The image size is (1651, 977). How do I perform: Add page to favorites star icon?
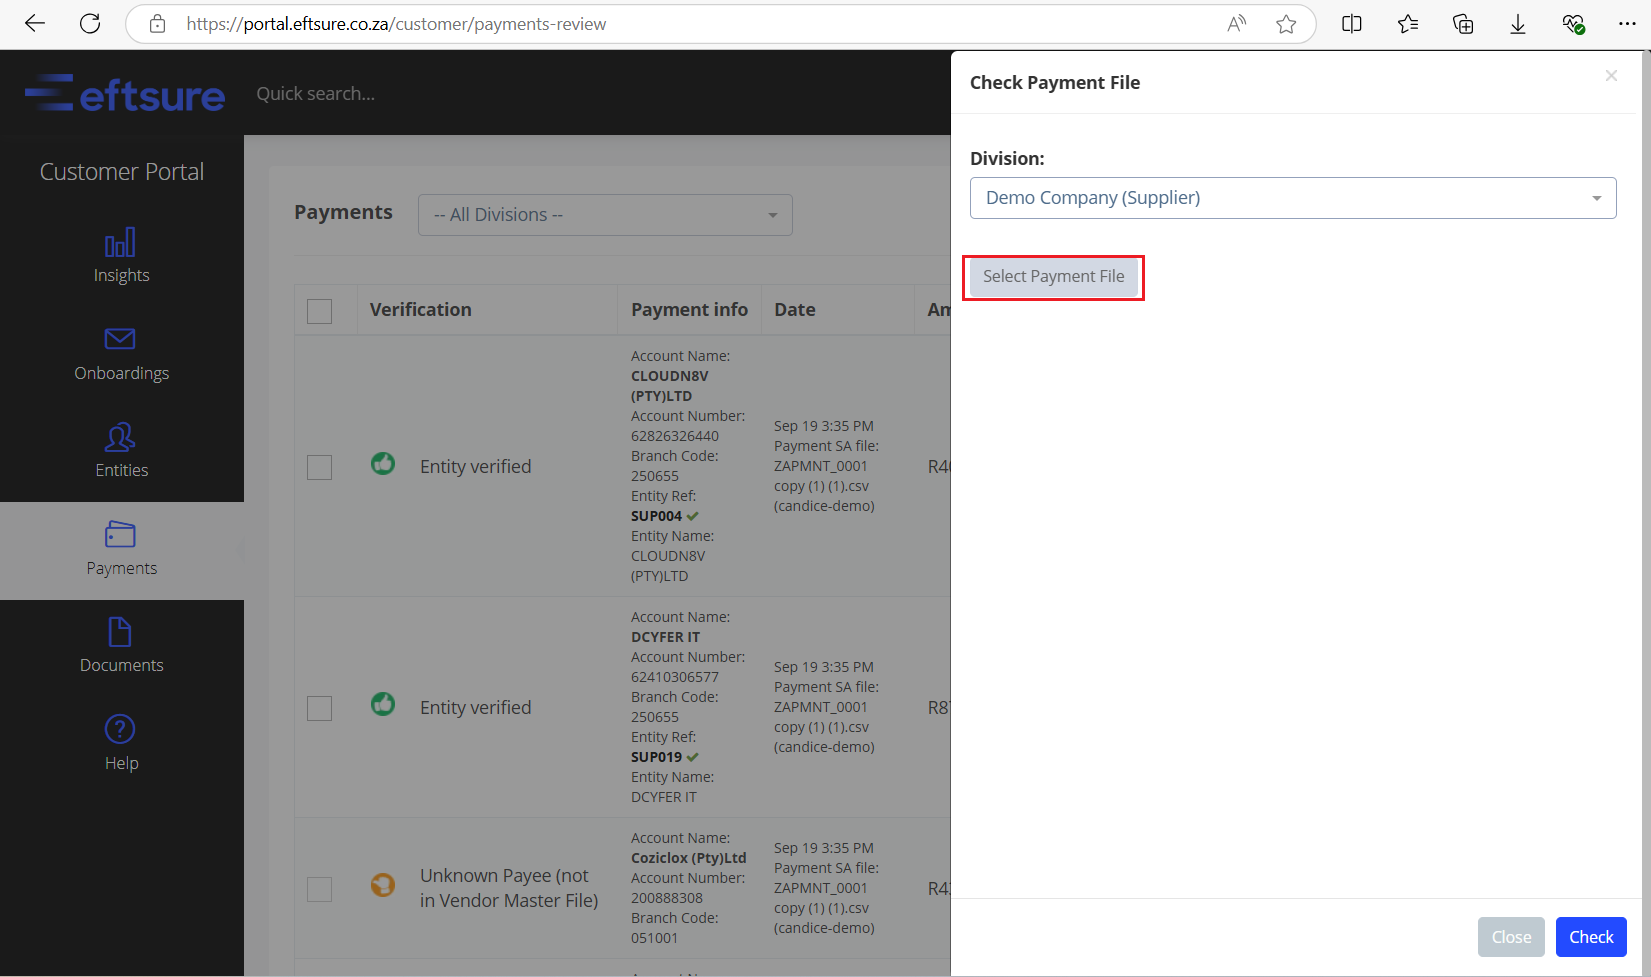[x=1286, y=24]
